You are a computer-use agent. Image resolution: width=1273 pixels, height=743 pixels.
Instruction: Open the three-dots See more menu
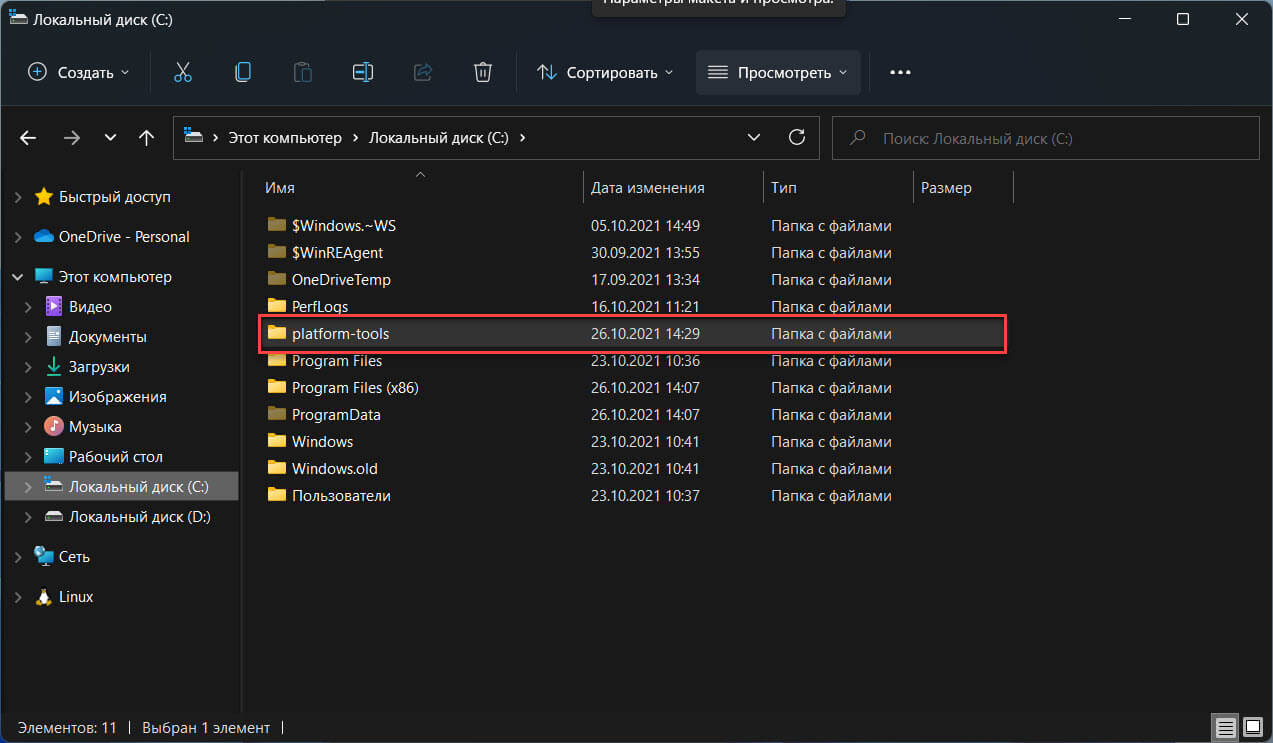click(900, 72)
